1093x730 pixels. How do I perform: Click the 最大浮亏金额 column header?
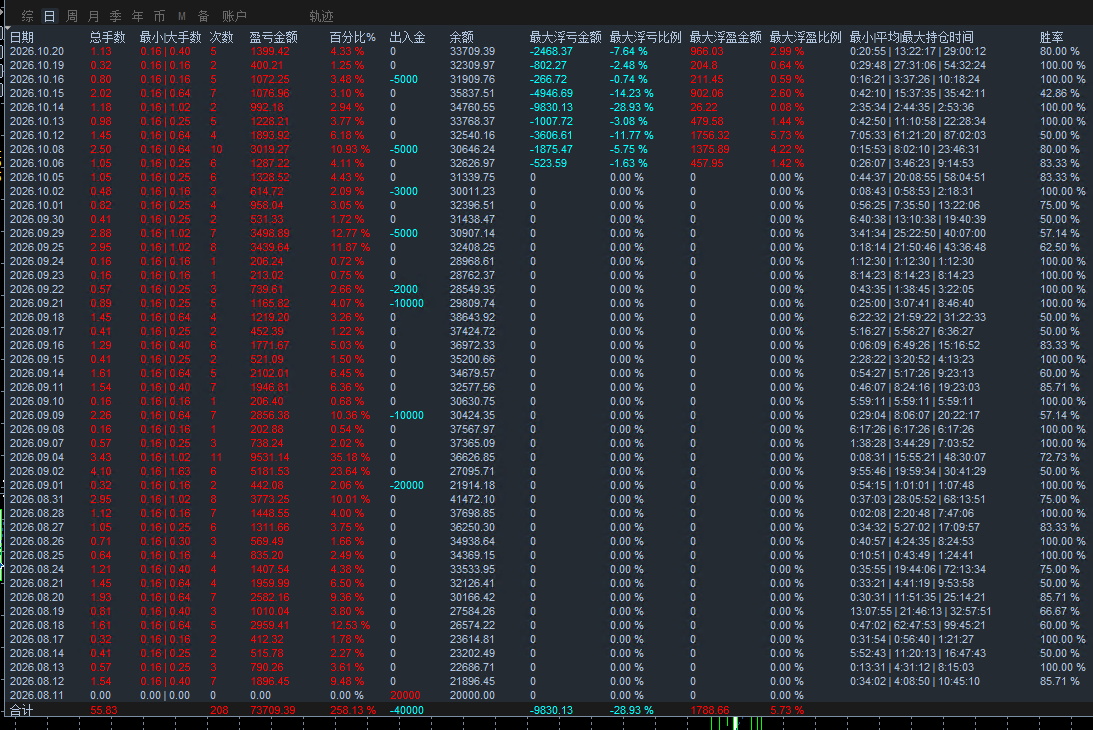565,38
